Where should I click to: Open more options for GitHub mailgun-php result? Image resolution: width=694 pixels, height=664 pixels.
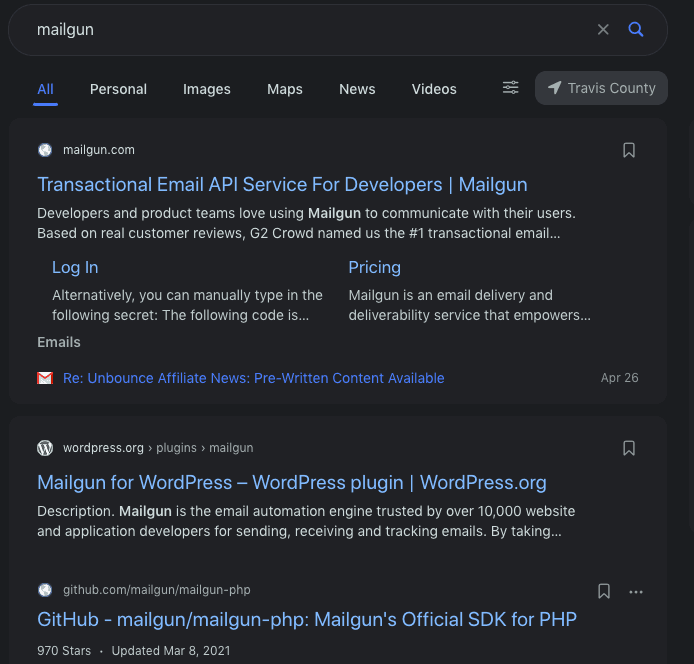pyautogui.click(x=636, y=592)
